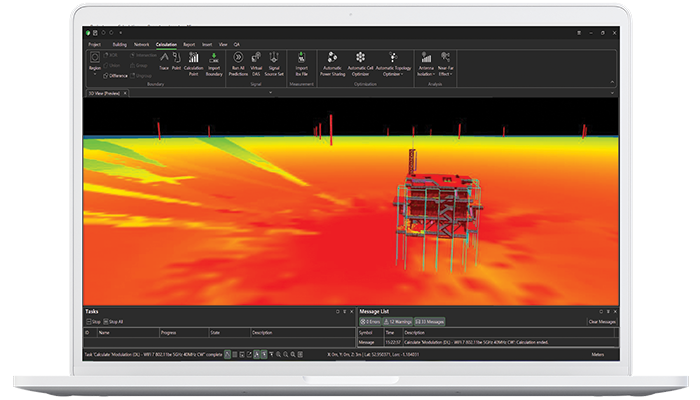
Task: Click Import ibx File
Action: (x=301, y=64)
